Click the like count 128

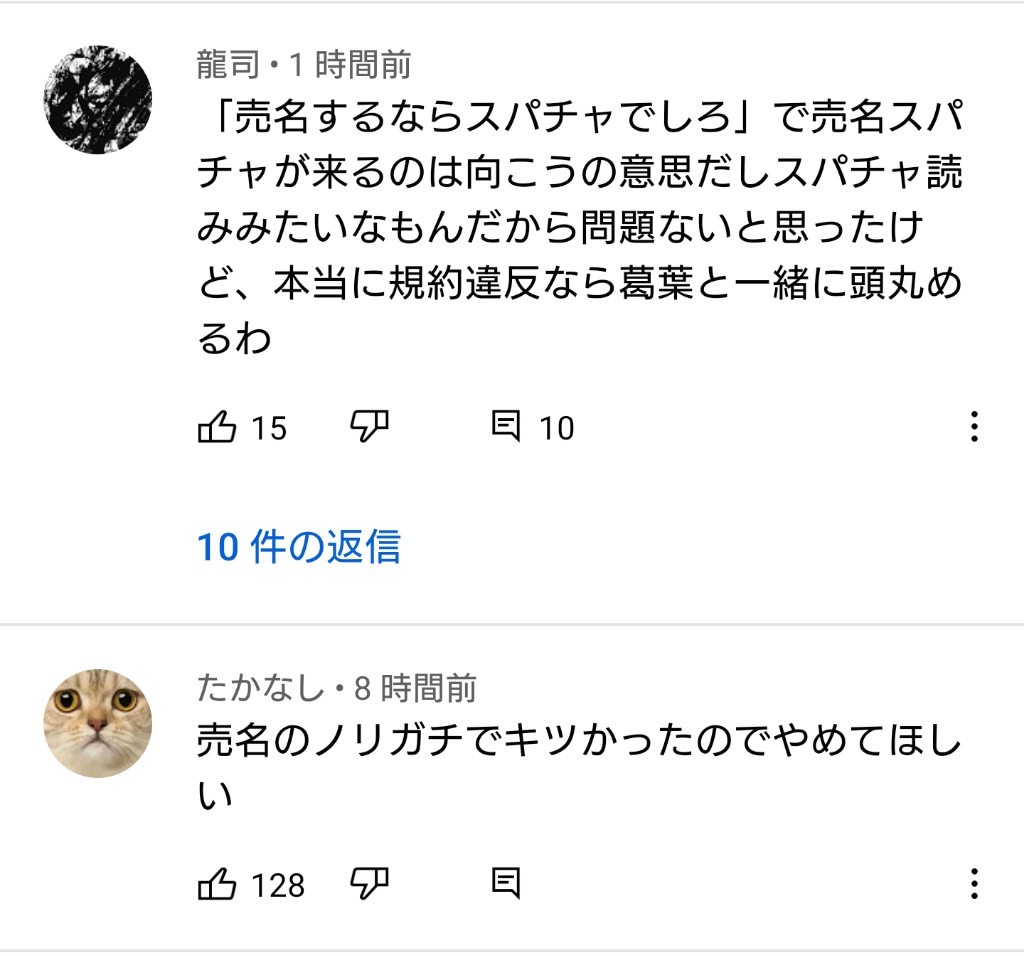tap(278, 885)
